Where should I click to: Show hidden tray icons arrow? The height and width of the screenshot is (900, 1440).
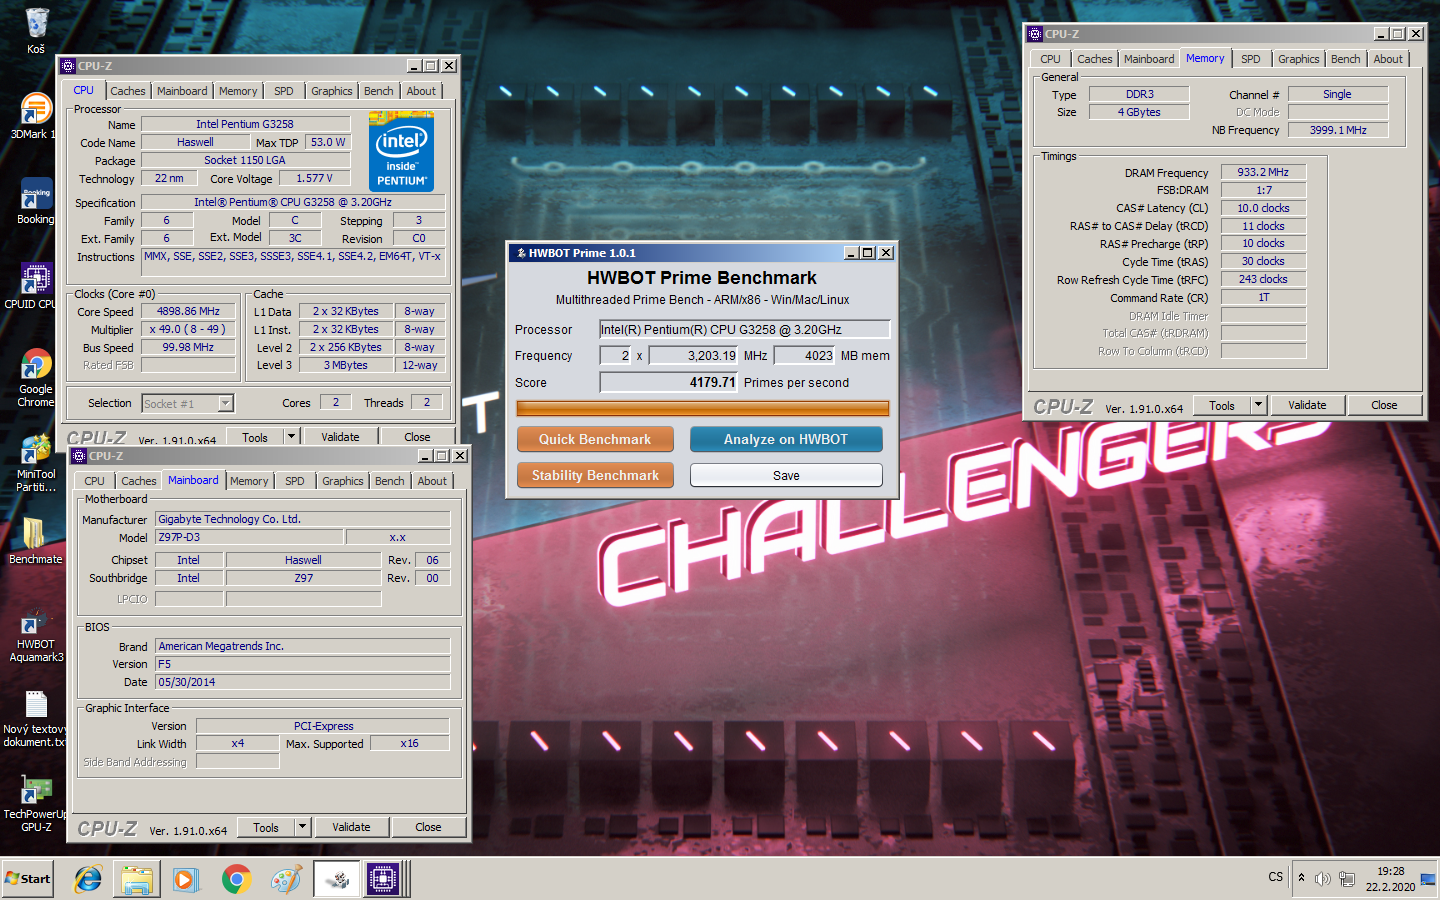click(x=1301, y=877)
